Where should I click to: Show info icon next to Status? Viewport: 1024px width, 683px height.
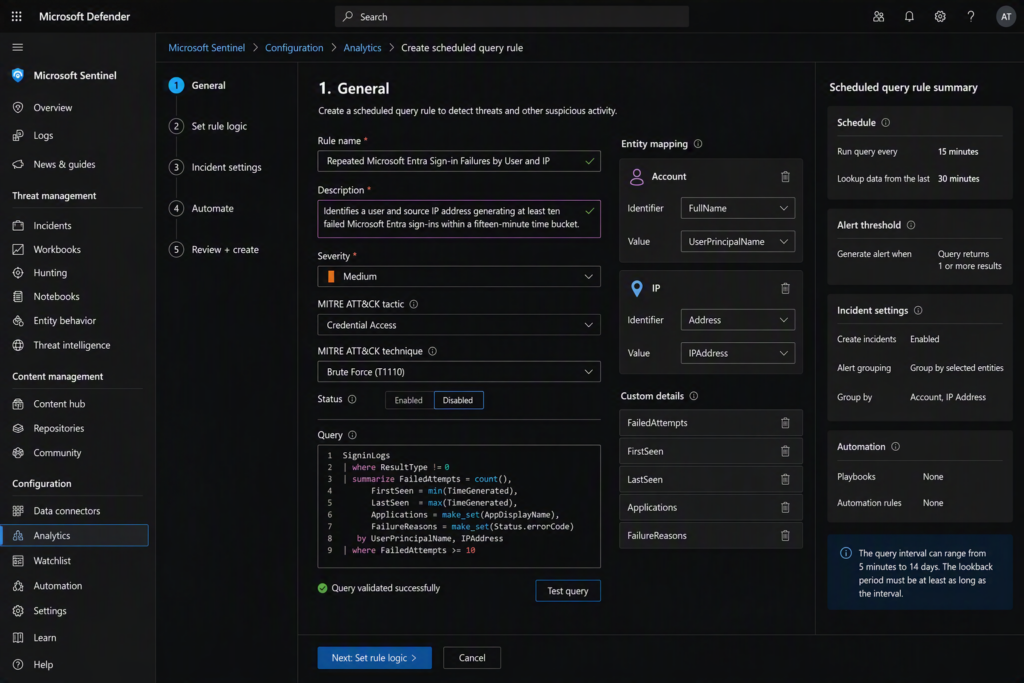pos(352,399)
